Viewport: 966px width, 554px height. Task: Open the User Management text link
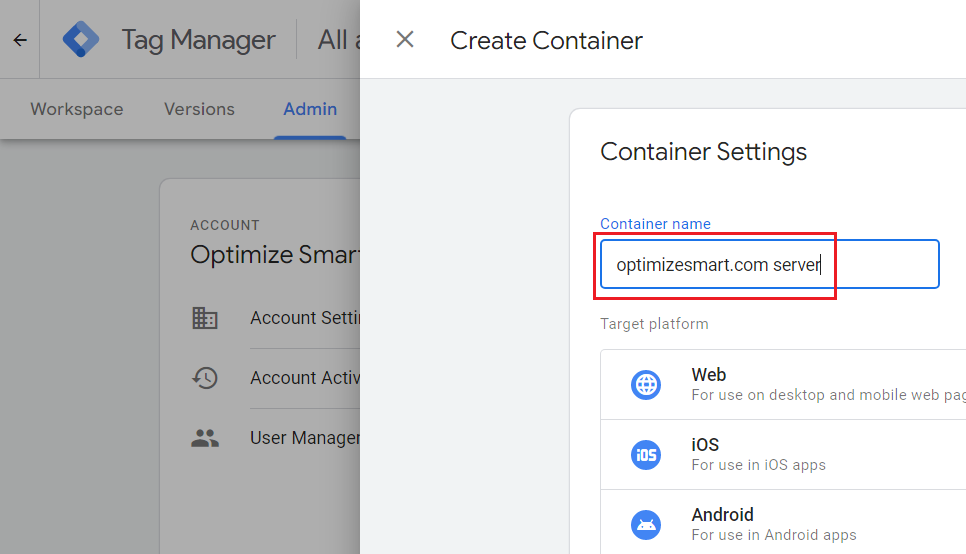click(304, 438)
